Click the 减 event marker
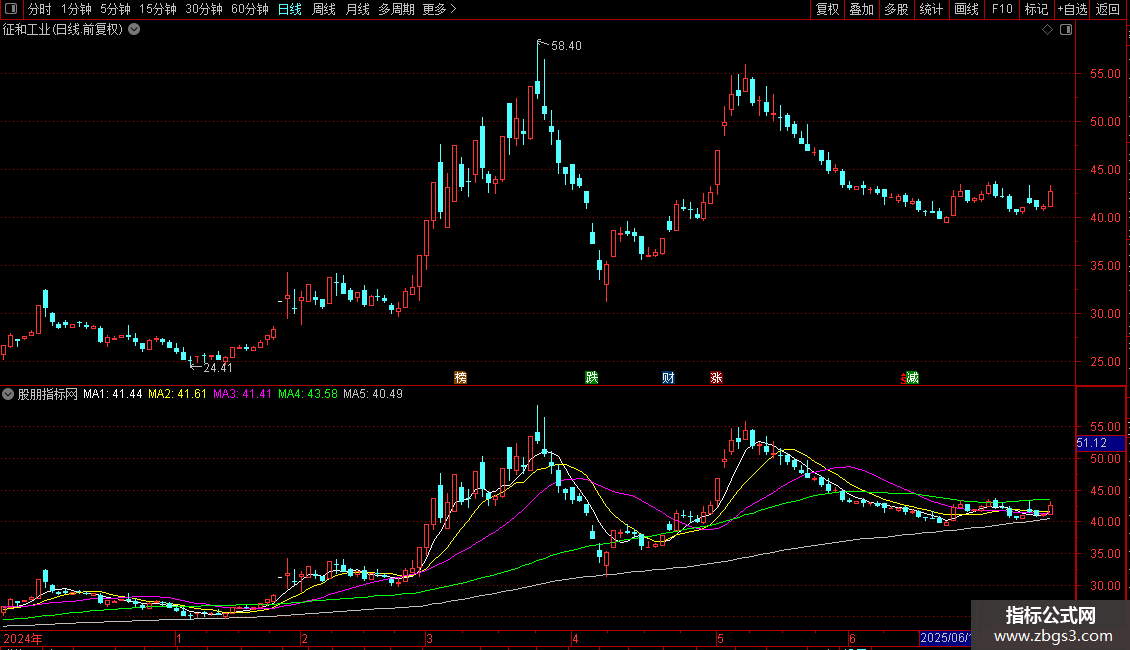 tap(912, 378)
